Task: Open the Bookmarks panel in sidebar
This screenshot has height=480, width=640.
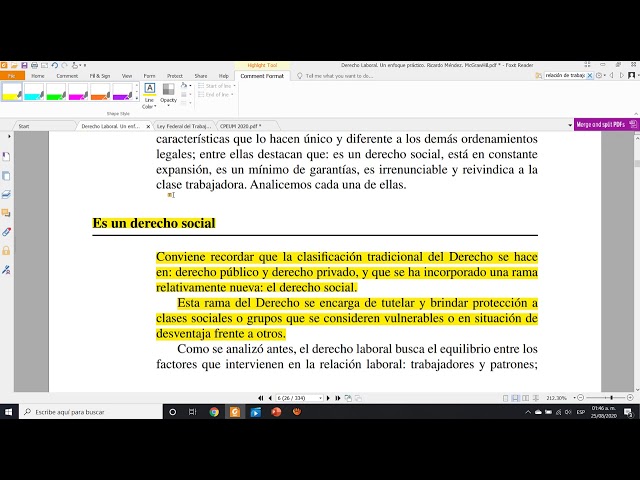Action: tap(6, 156)
